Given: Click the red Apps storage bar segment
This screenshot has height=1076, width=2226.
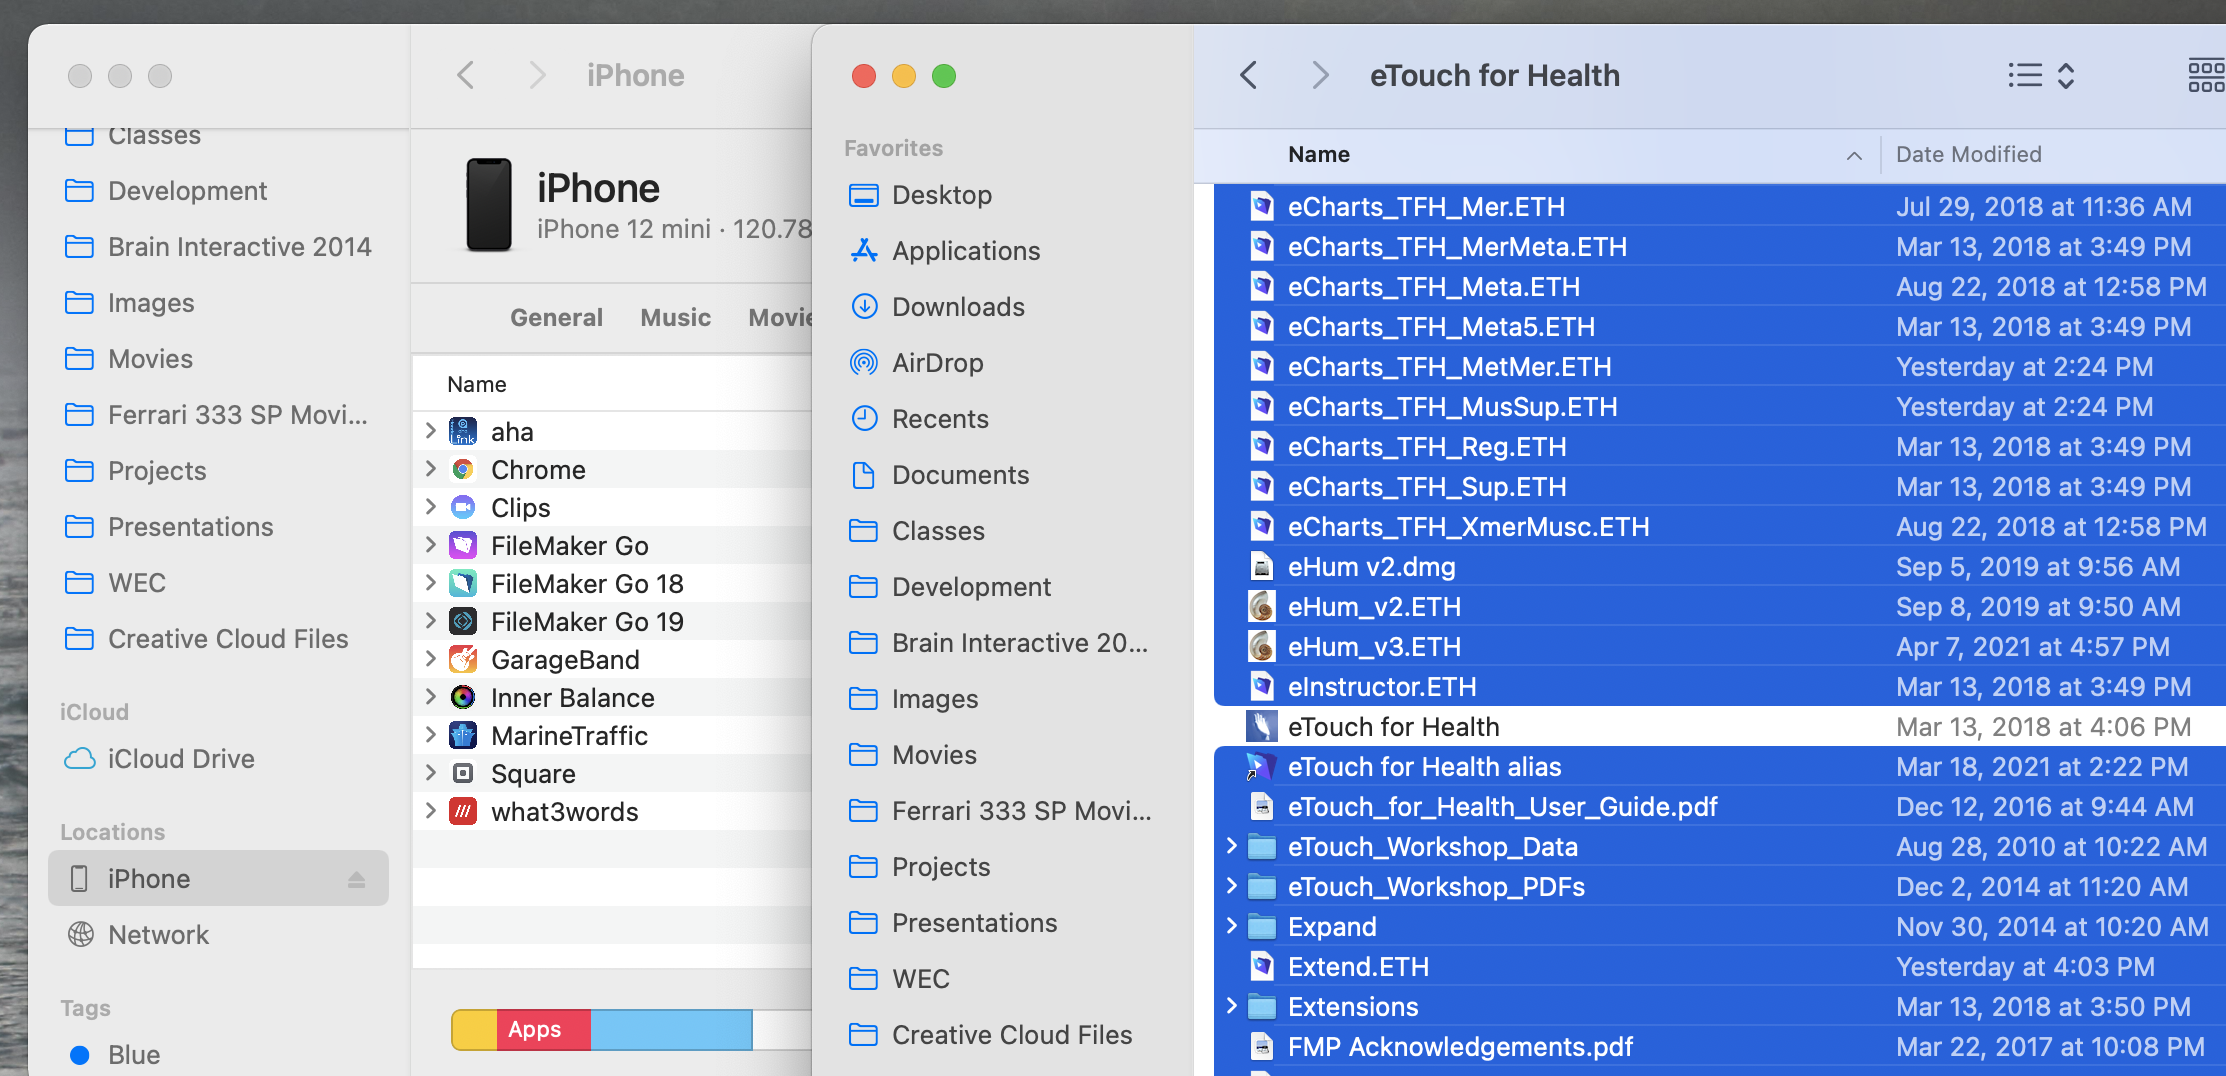Looking at the screenshot, I should 543,1030.
